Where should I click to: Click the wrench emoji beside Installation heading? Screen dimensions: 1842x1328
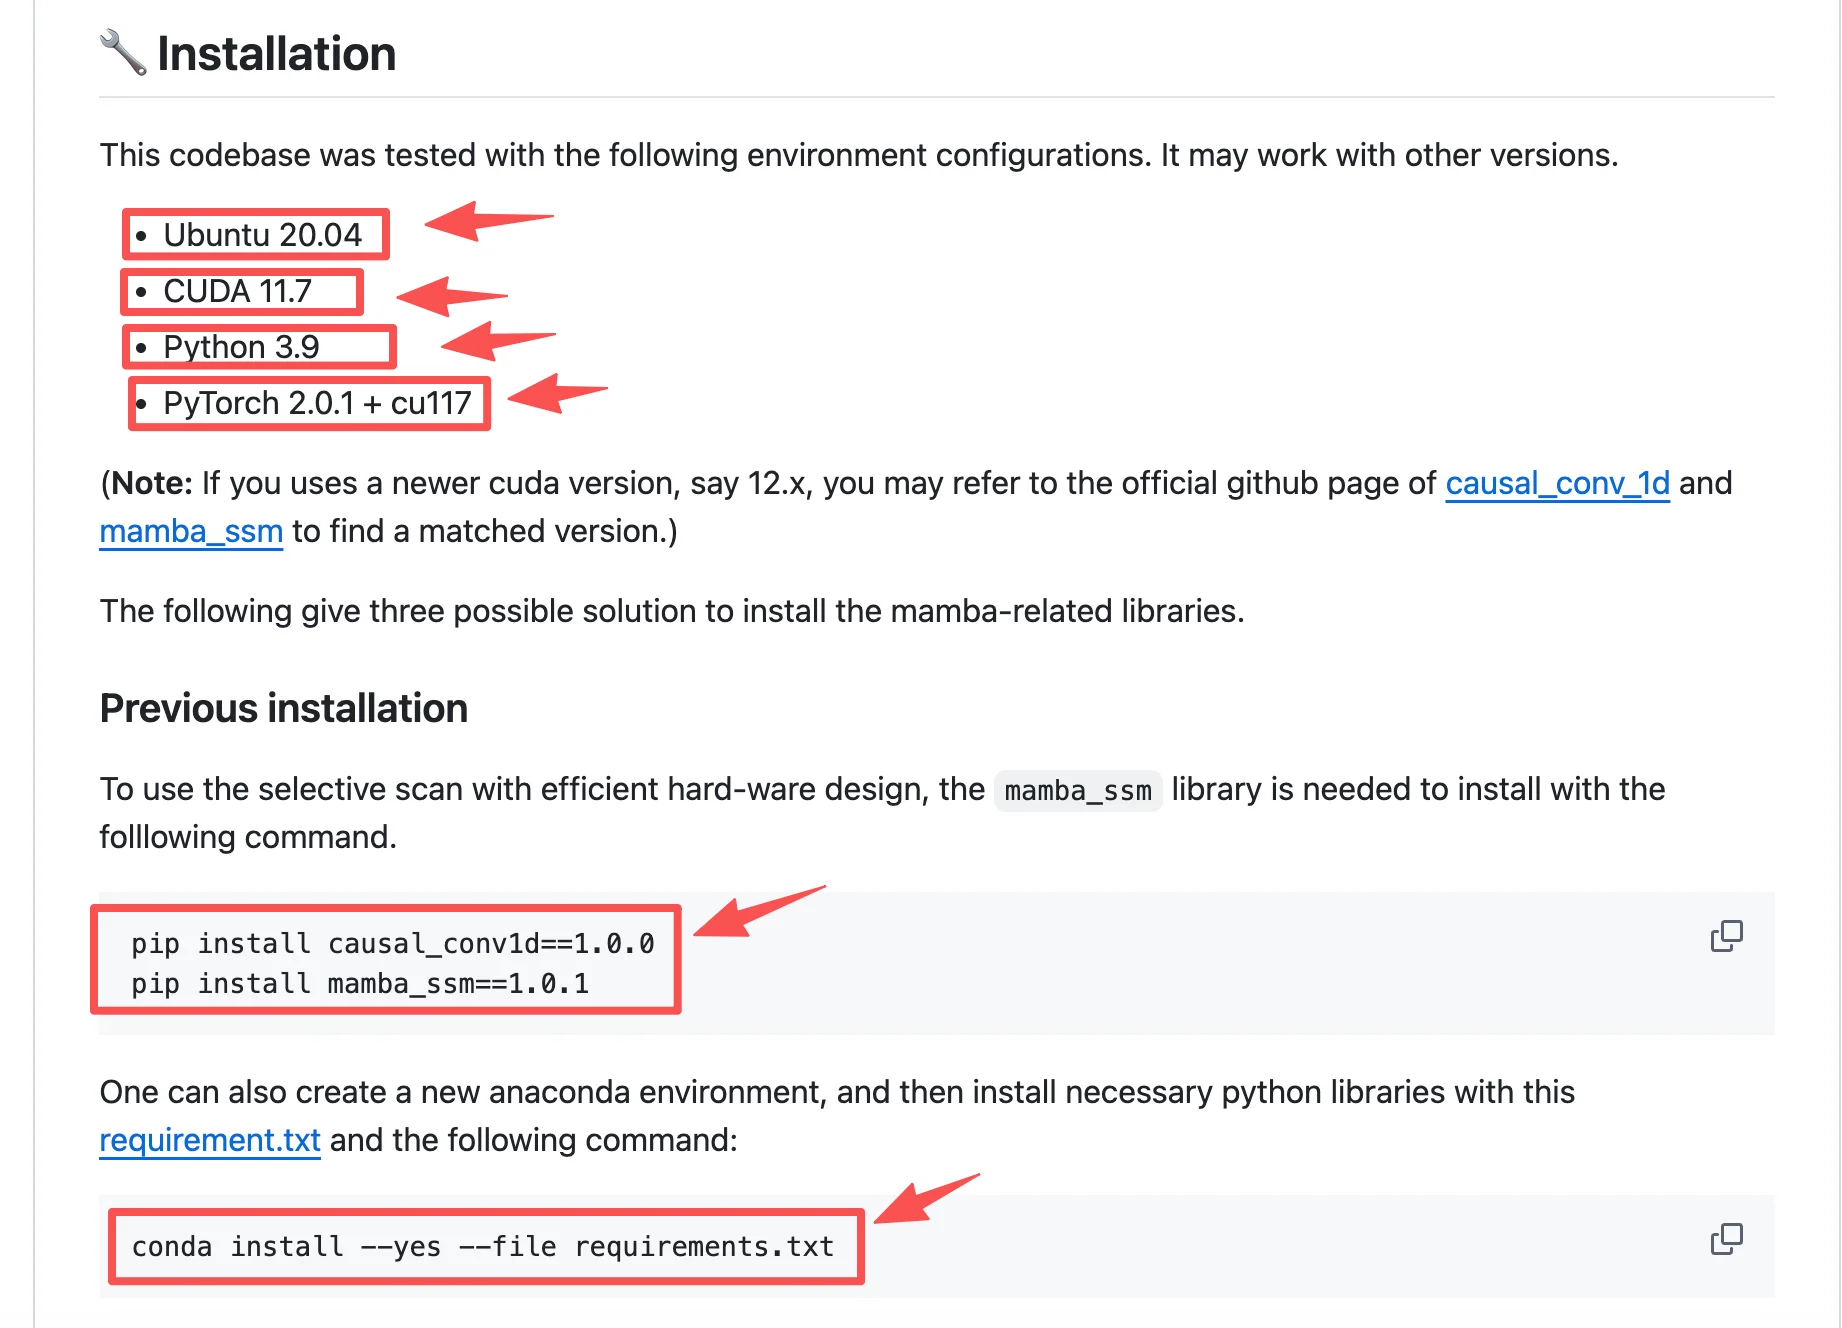123,52
